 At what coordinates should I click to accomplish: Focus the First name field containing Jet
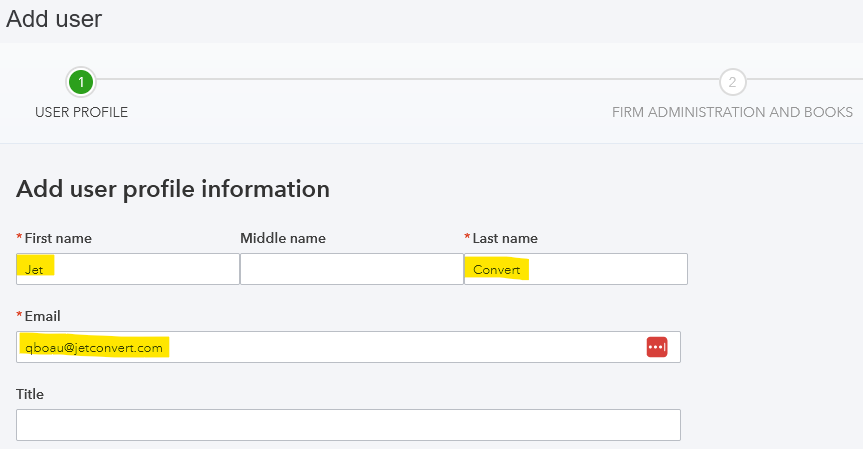click(x=128, y=269)
